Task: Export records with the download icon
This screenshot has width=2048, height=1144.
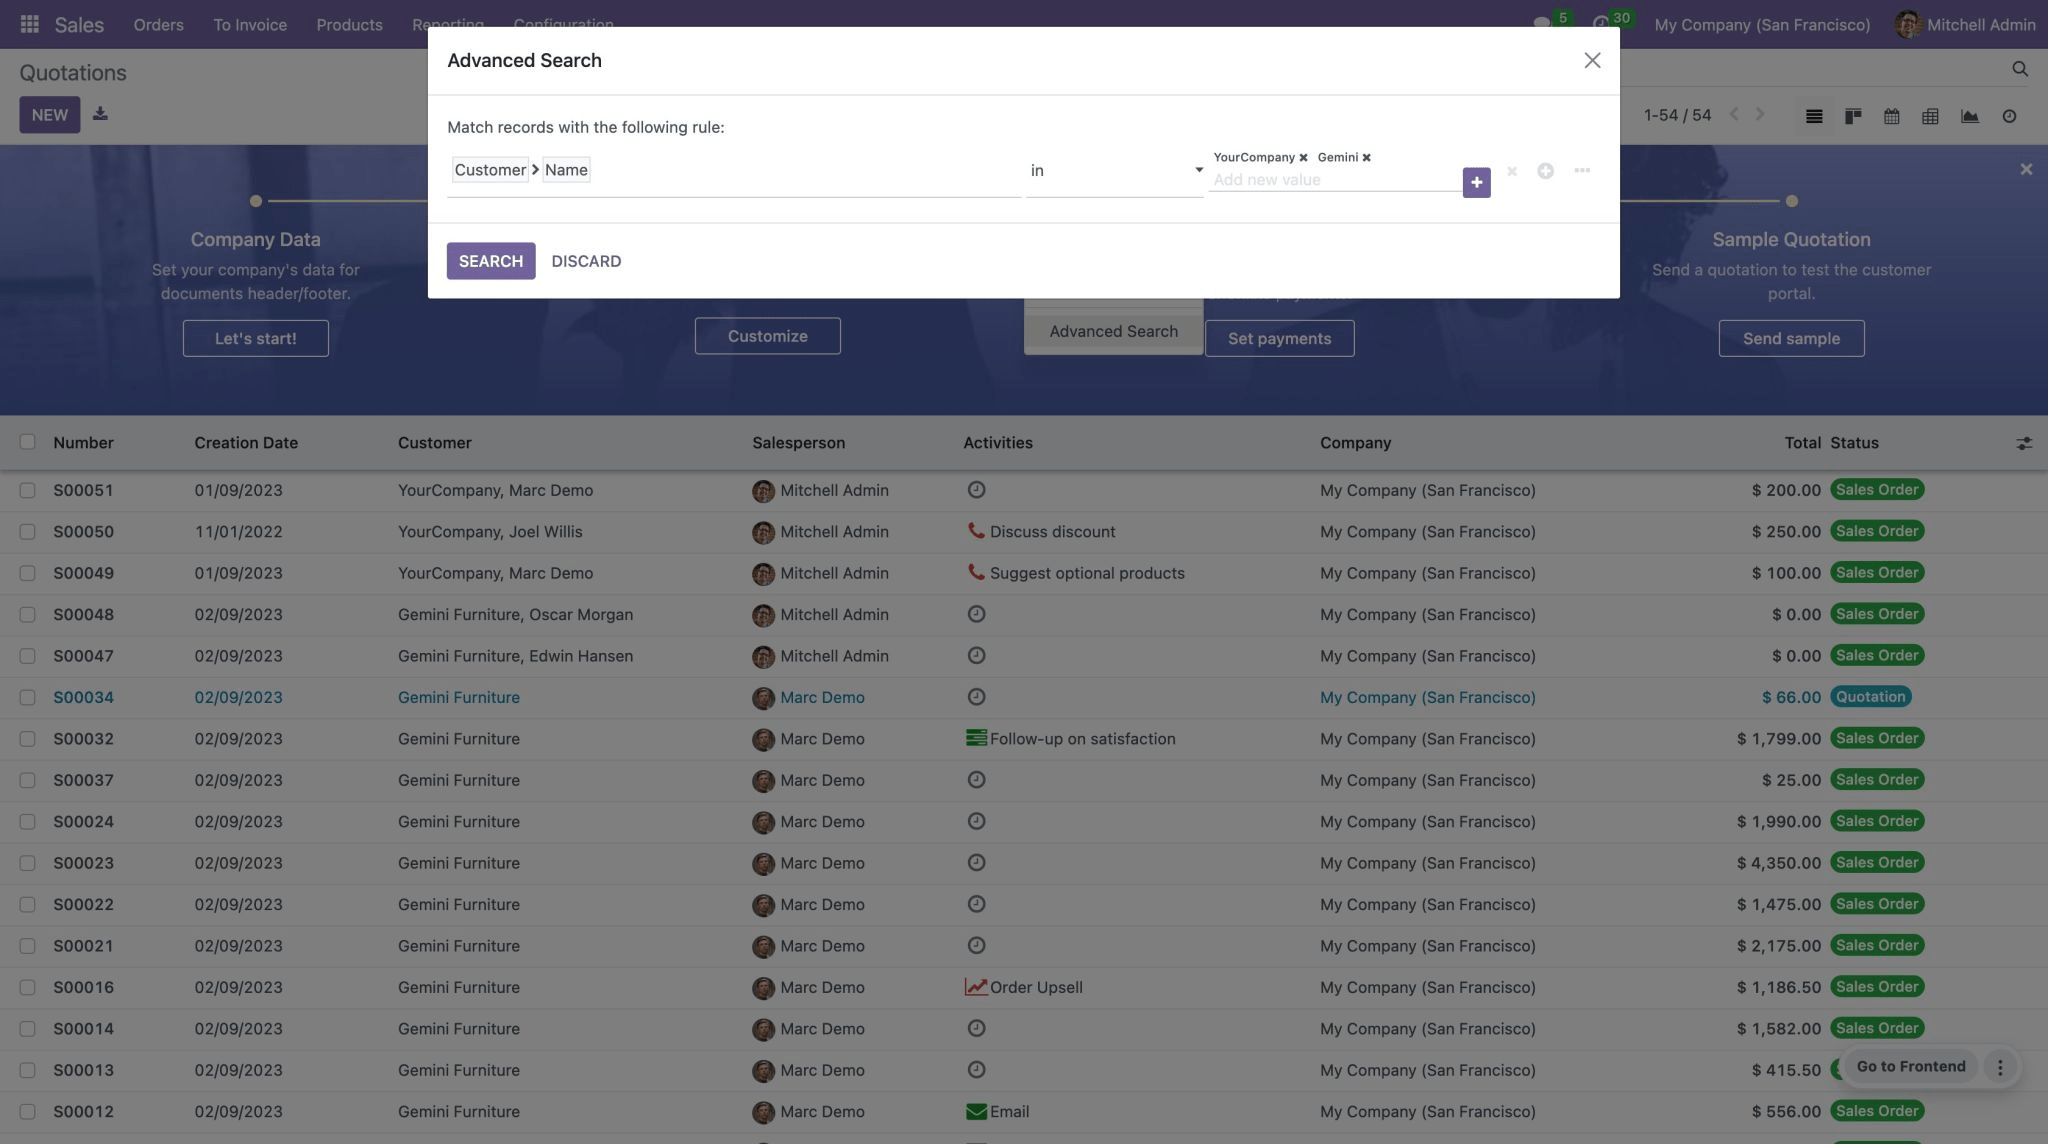Action: pyautogui.click(x=99, y=114)
